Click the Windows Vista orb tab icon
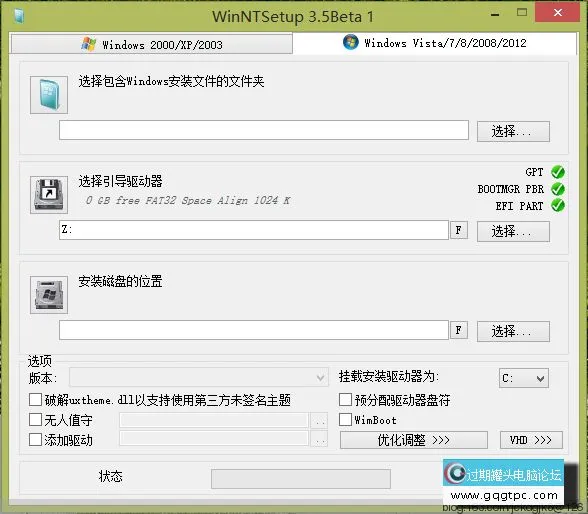Viewport: 588px width, 514px height. tap(351, 42)
